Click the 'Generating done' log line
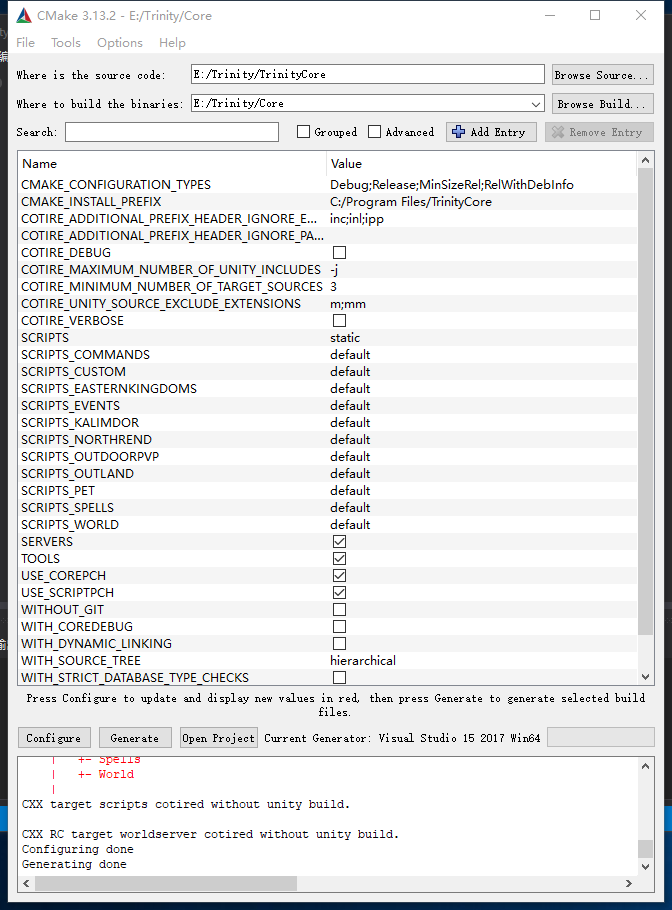Screen dimensions: 672x910 point(74,864)
